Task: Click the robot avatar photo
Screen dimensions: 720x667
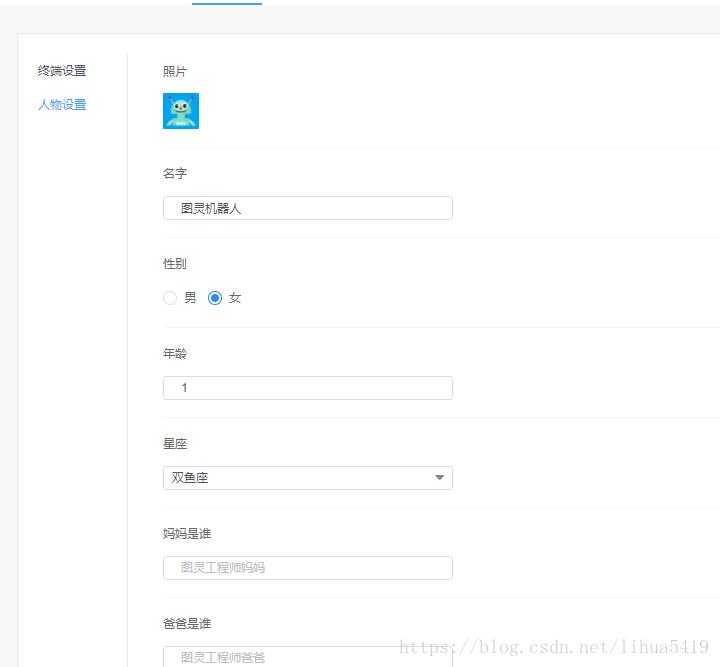Action: click(181, 111)
